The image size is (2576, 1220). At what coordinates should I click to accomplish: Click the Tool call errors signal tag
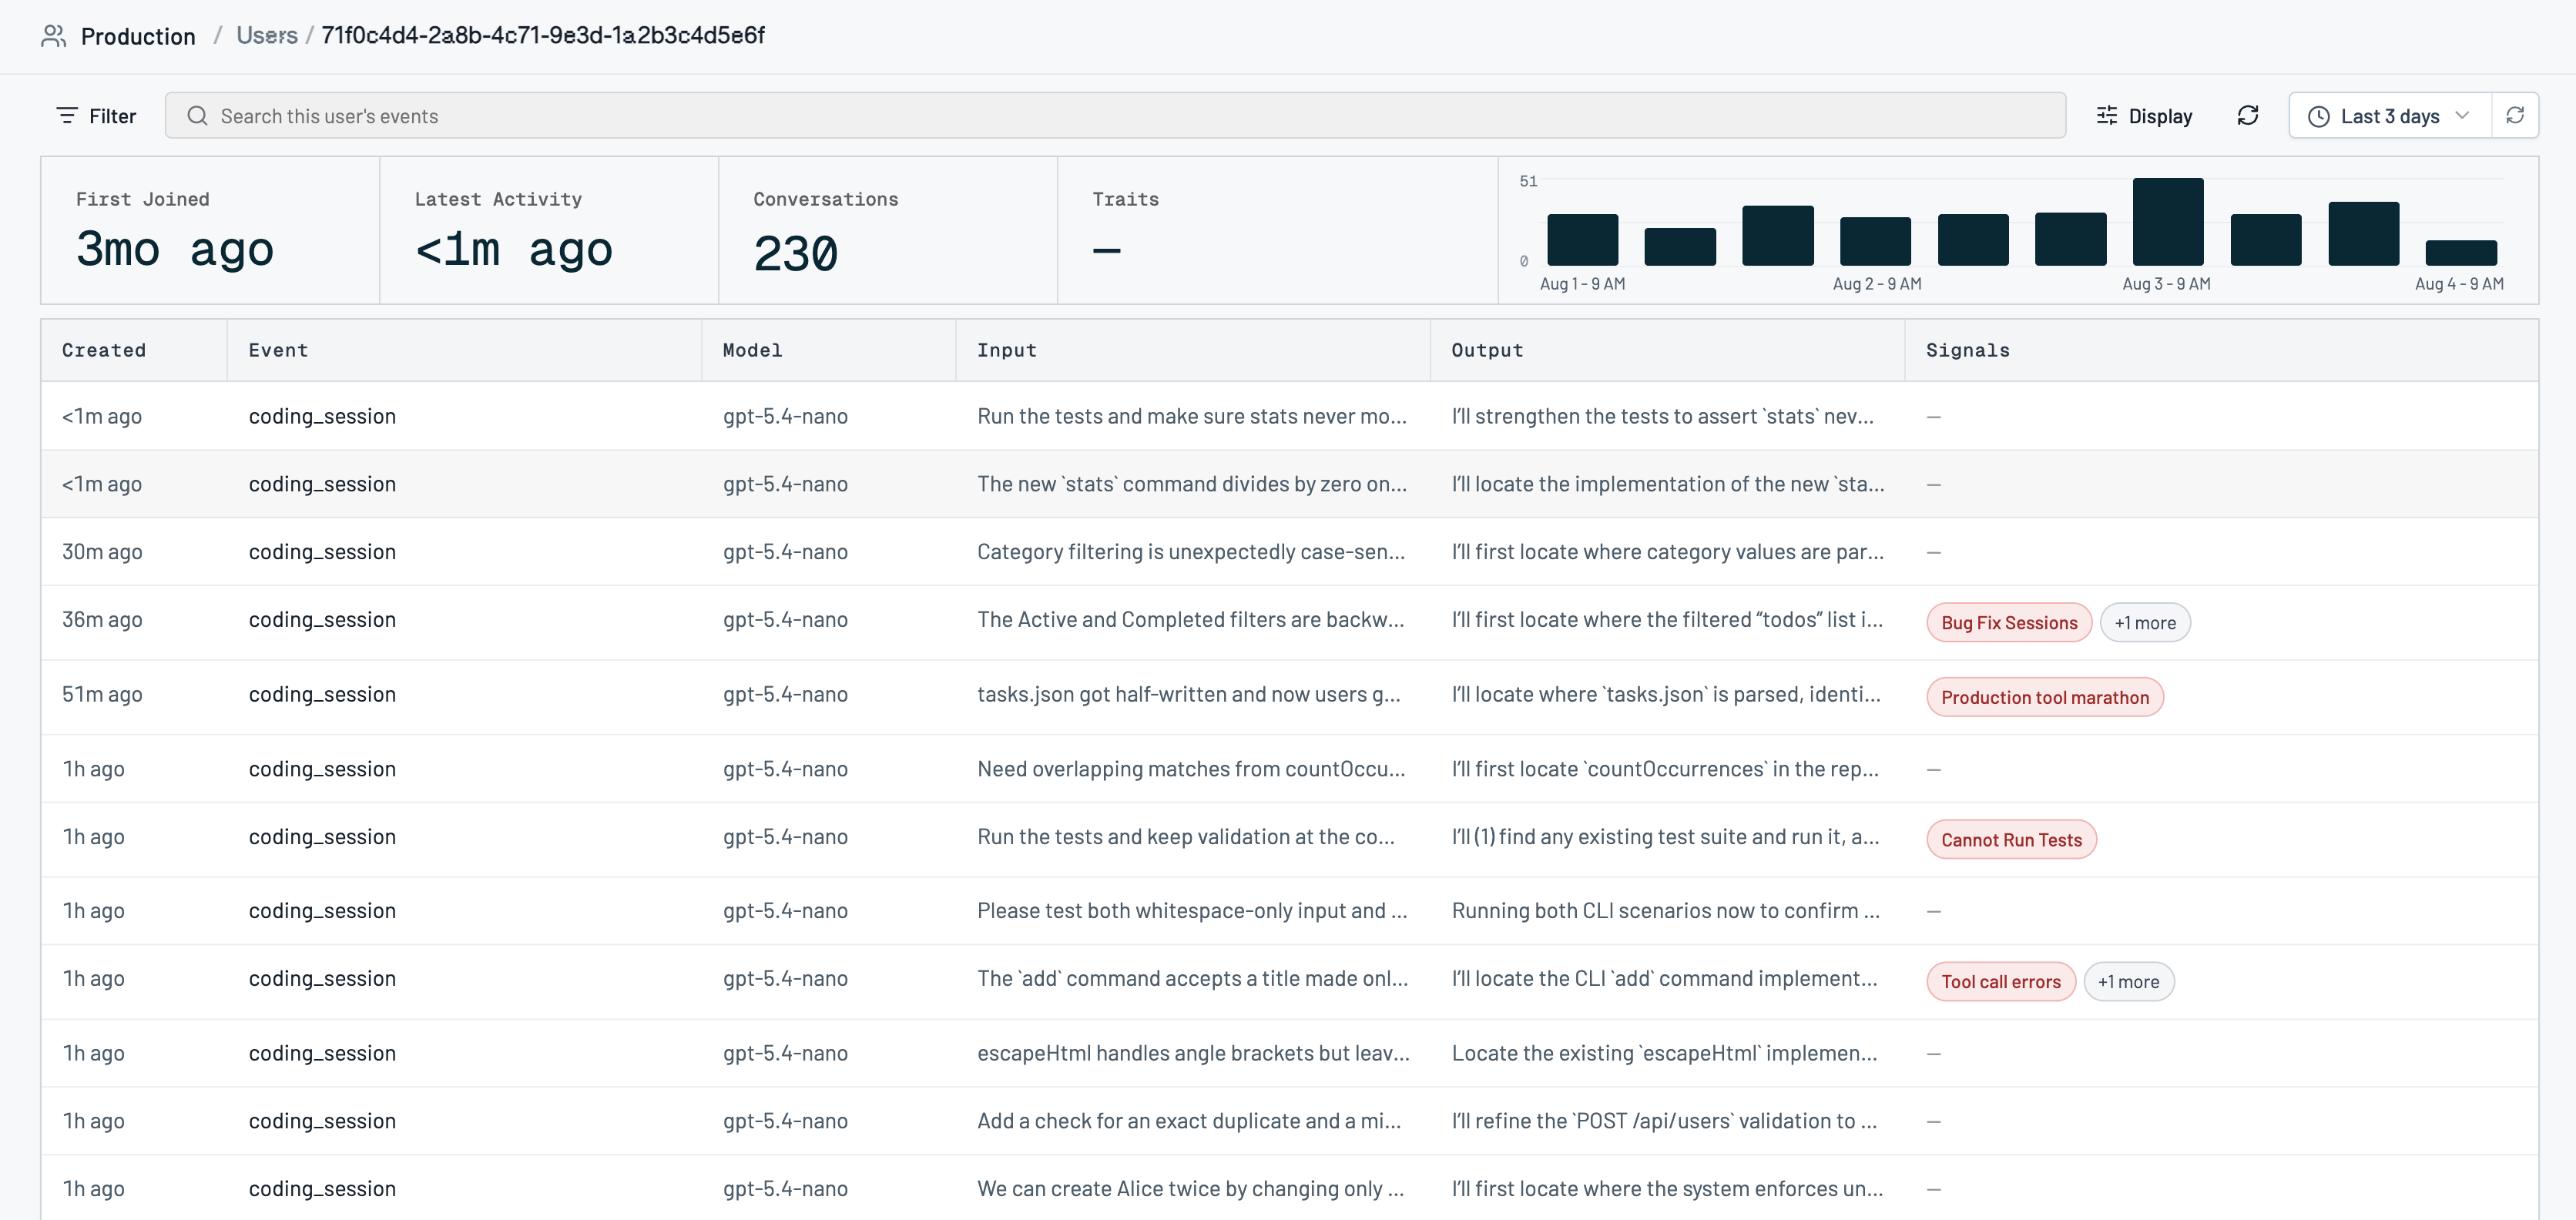tap(2001, 982)
